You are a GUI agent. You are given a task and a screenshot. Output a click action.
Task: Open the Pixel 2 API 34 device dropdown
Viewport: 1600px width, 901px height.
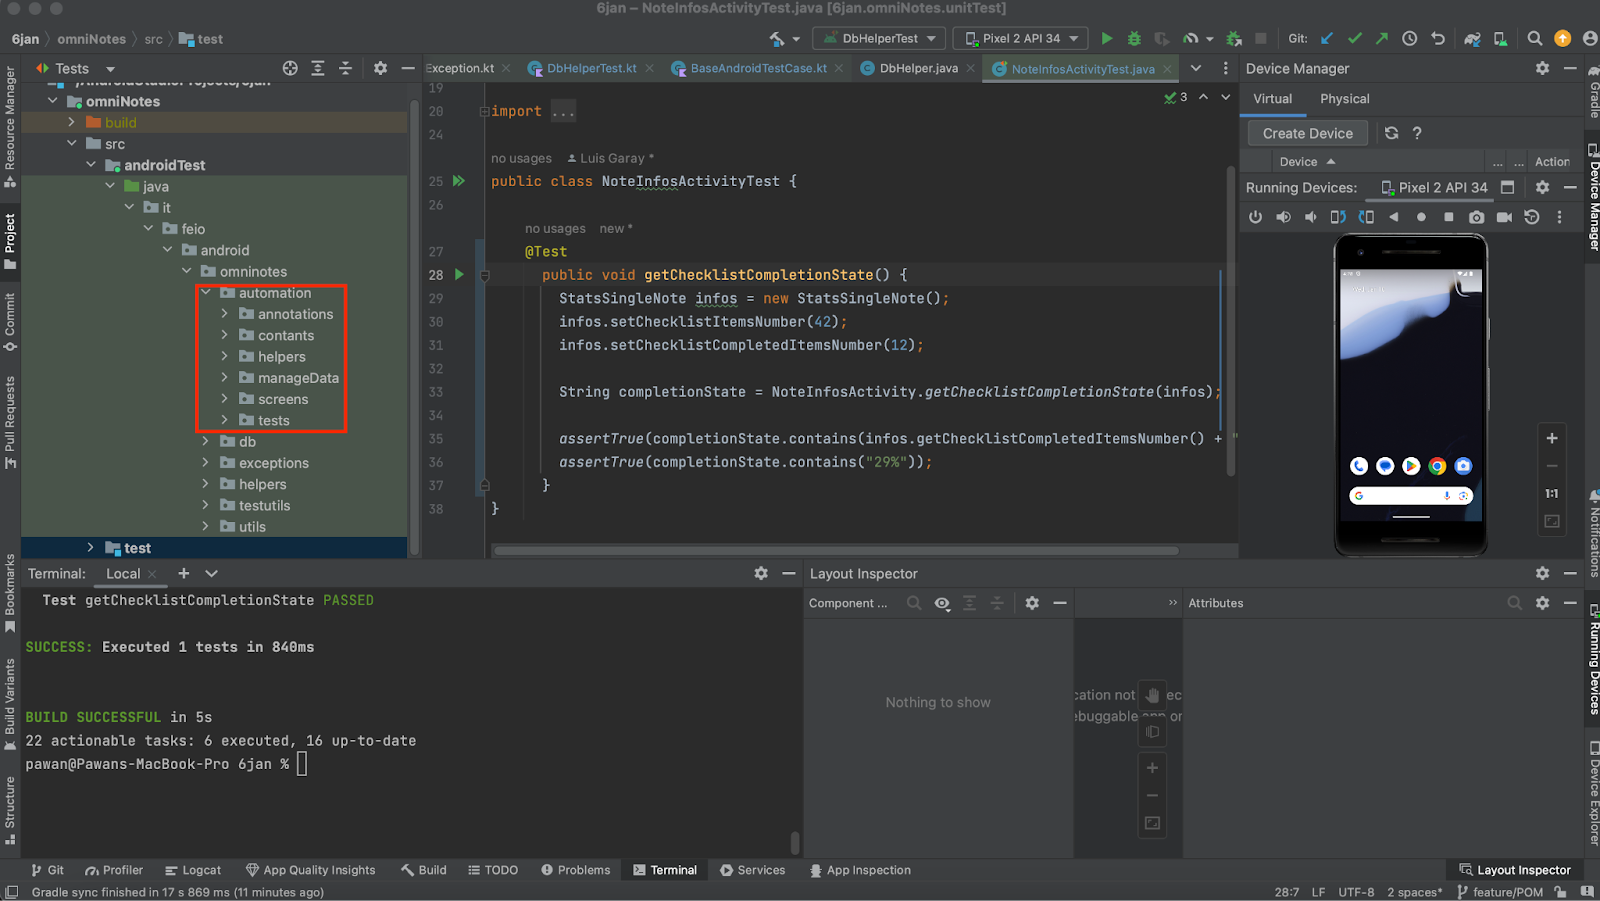click(1021, 39)
